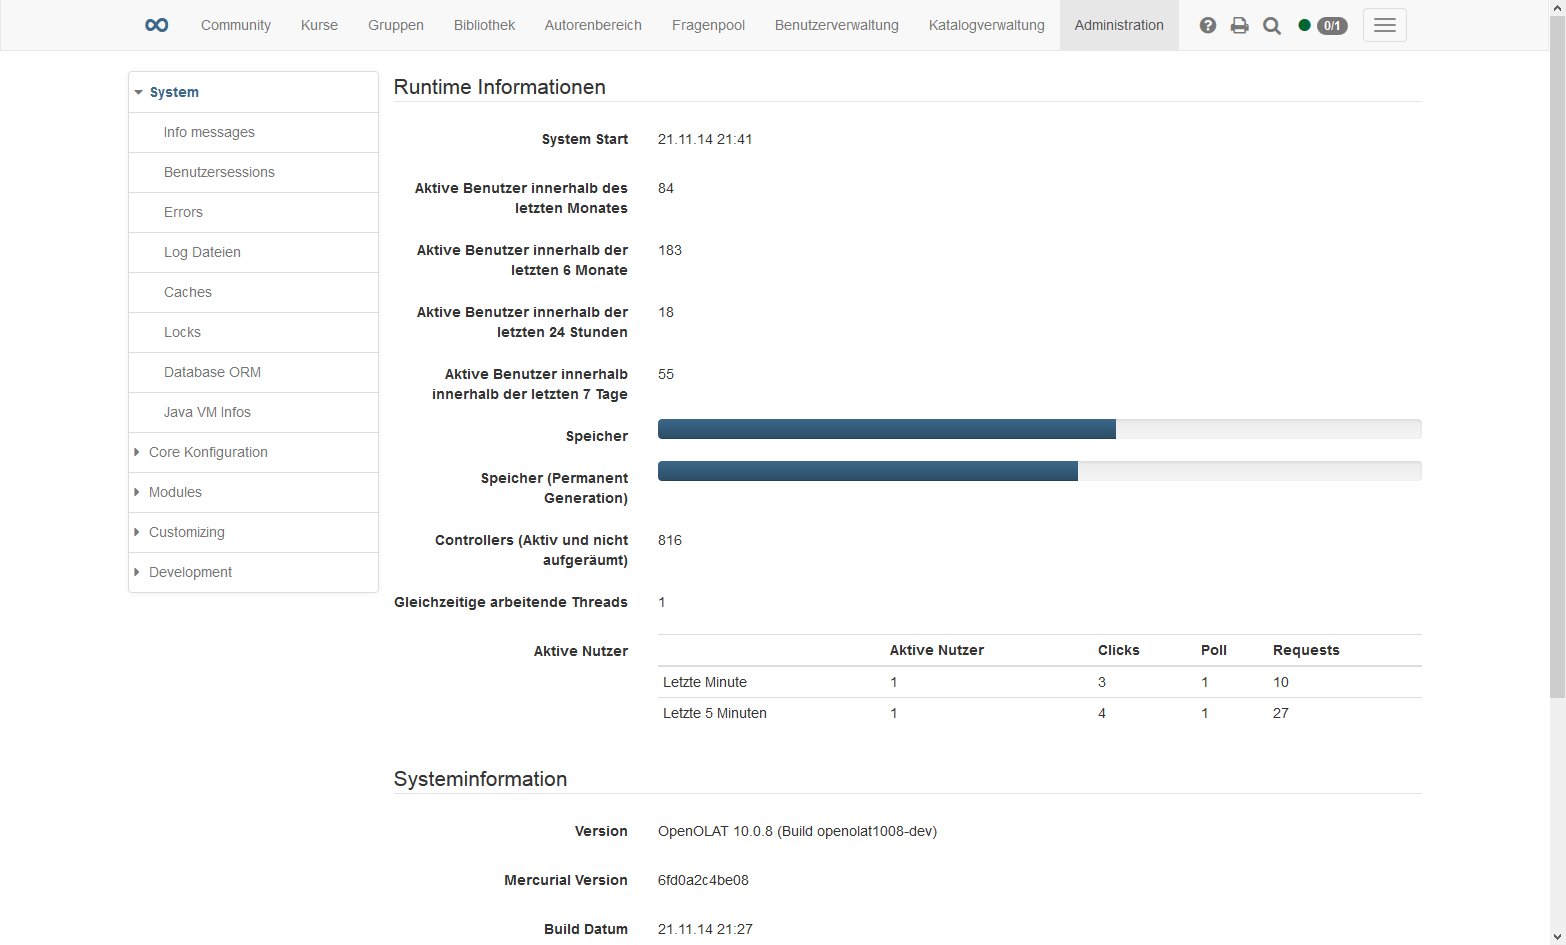Click the value 183 for last 6 months

coord(670,250)
